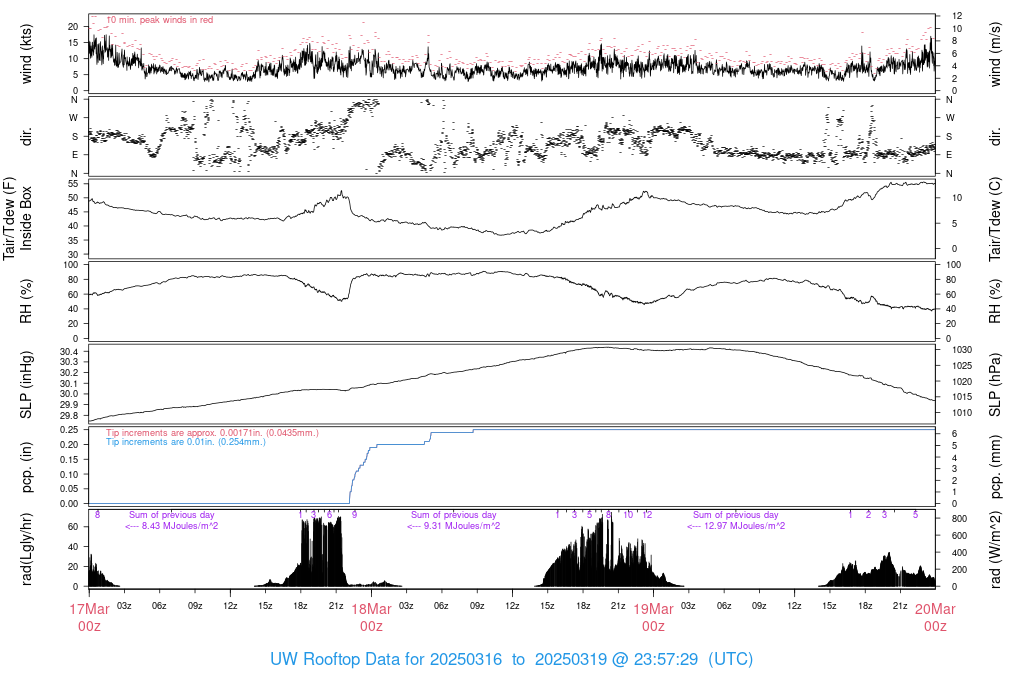Click the 'Inside Box' label on the left
This screenshot has width=1024, height=700.
pos(26,218)
